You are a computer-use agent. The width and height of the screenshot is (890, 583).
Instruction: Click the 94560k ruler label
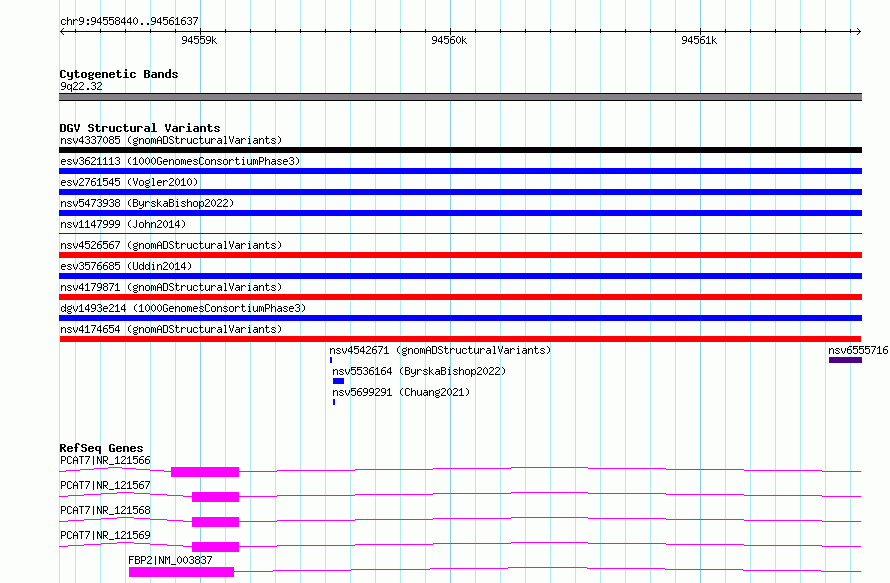(449, 40)
